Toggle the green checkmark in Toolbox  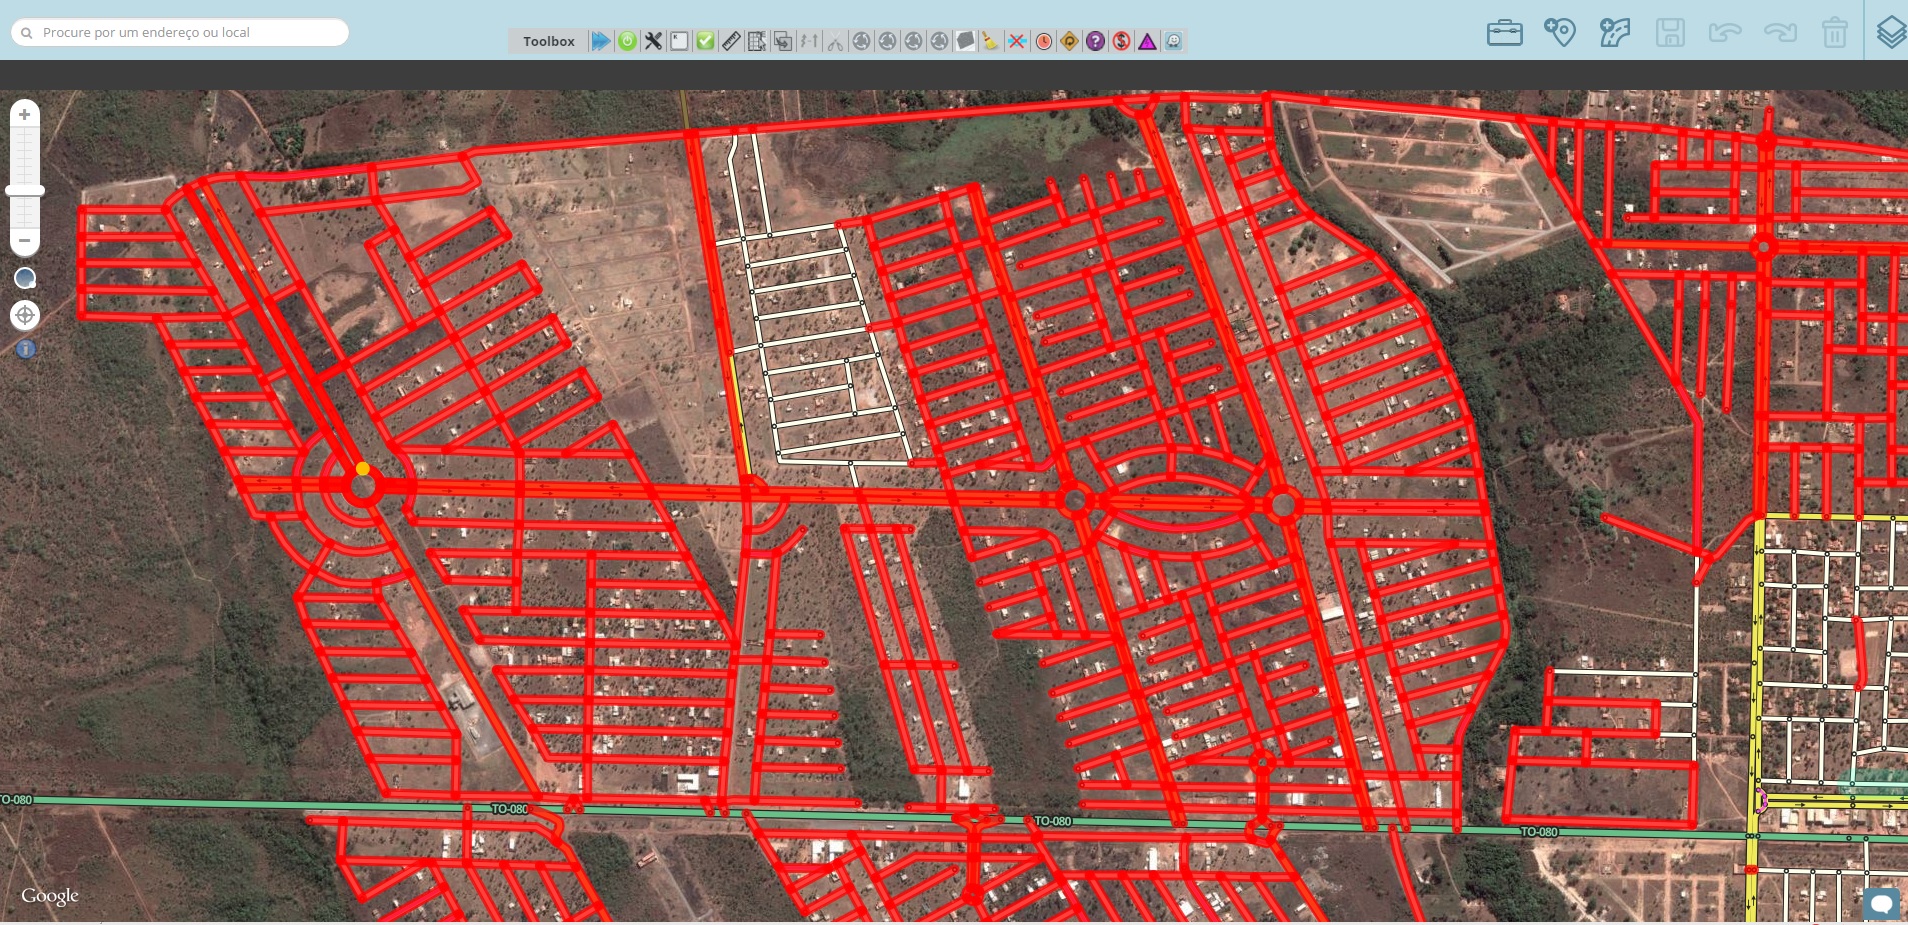[705, 41]
